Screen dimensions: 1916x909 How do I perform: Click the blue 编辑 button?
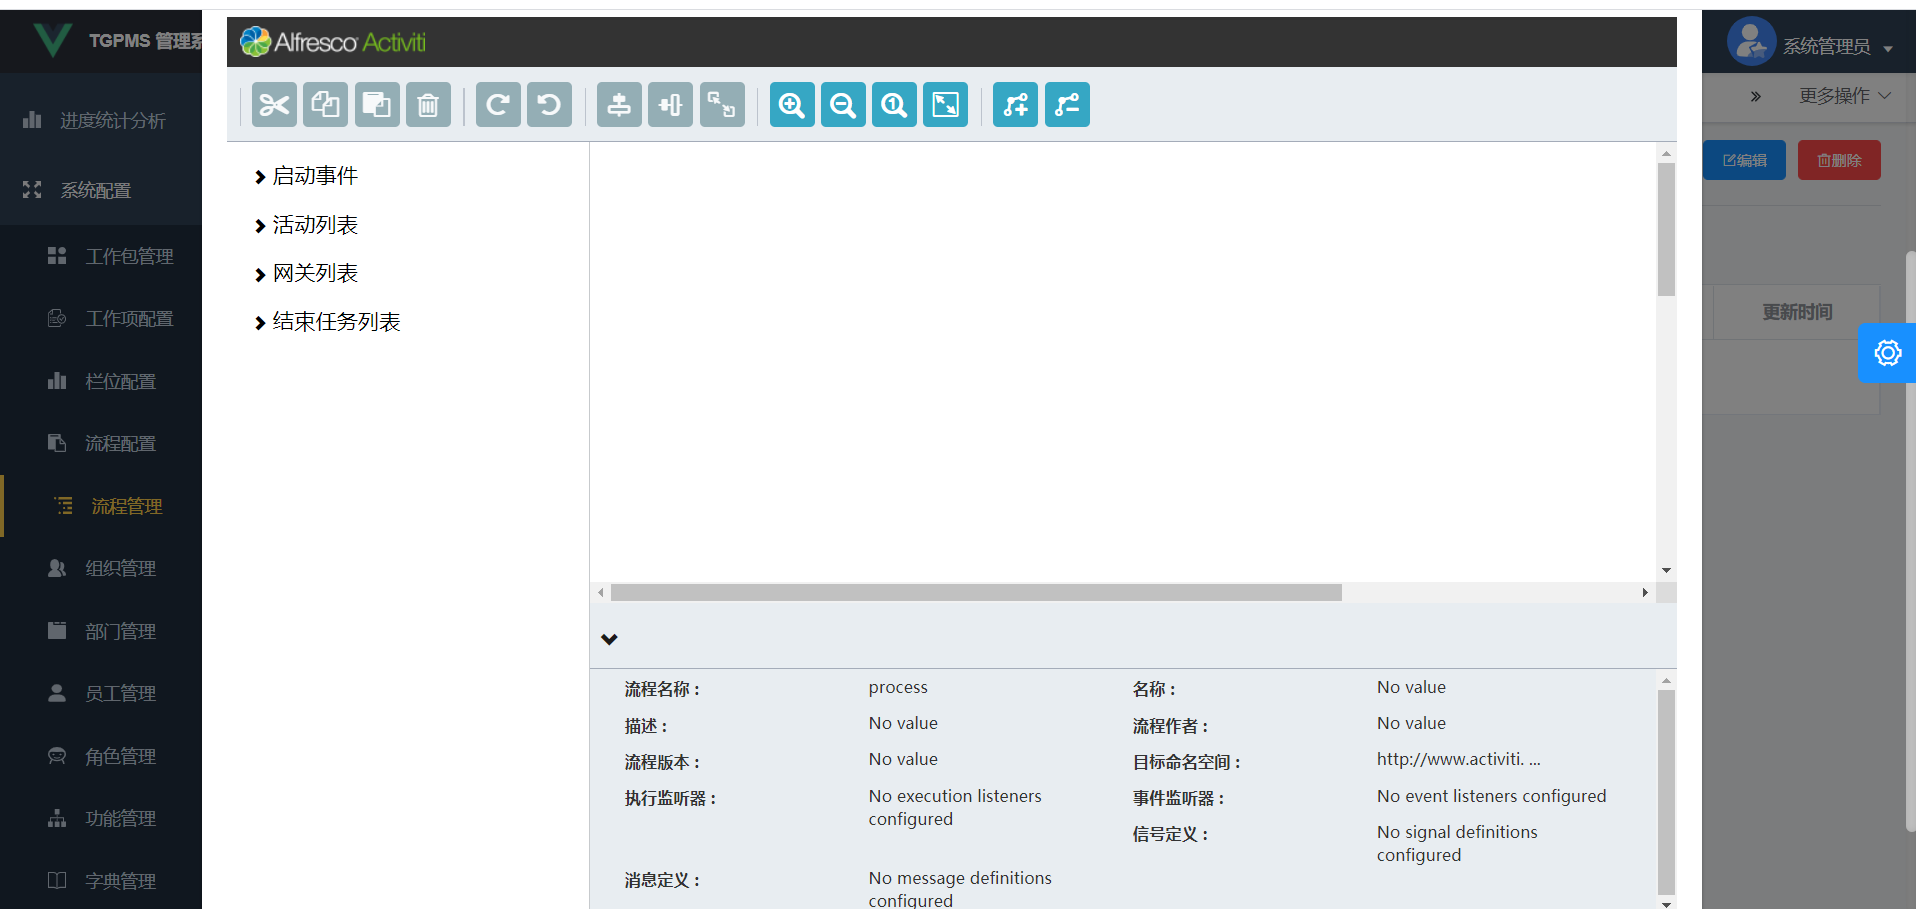pyautogui.click(x=1744, y=160)
